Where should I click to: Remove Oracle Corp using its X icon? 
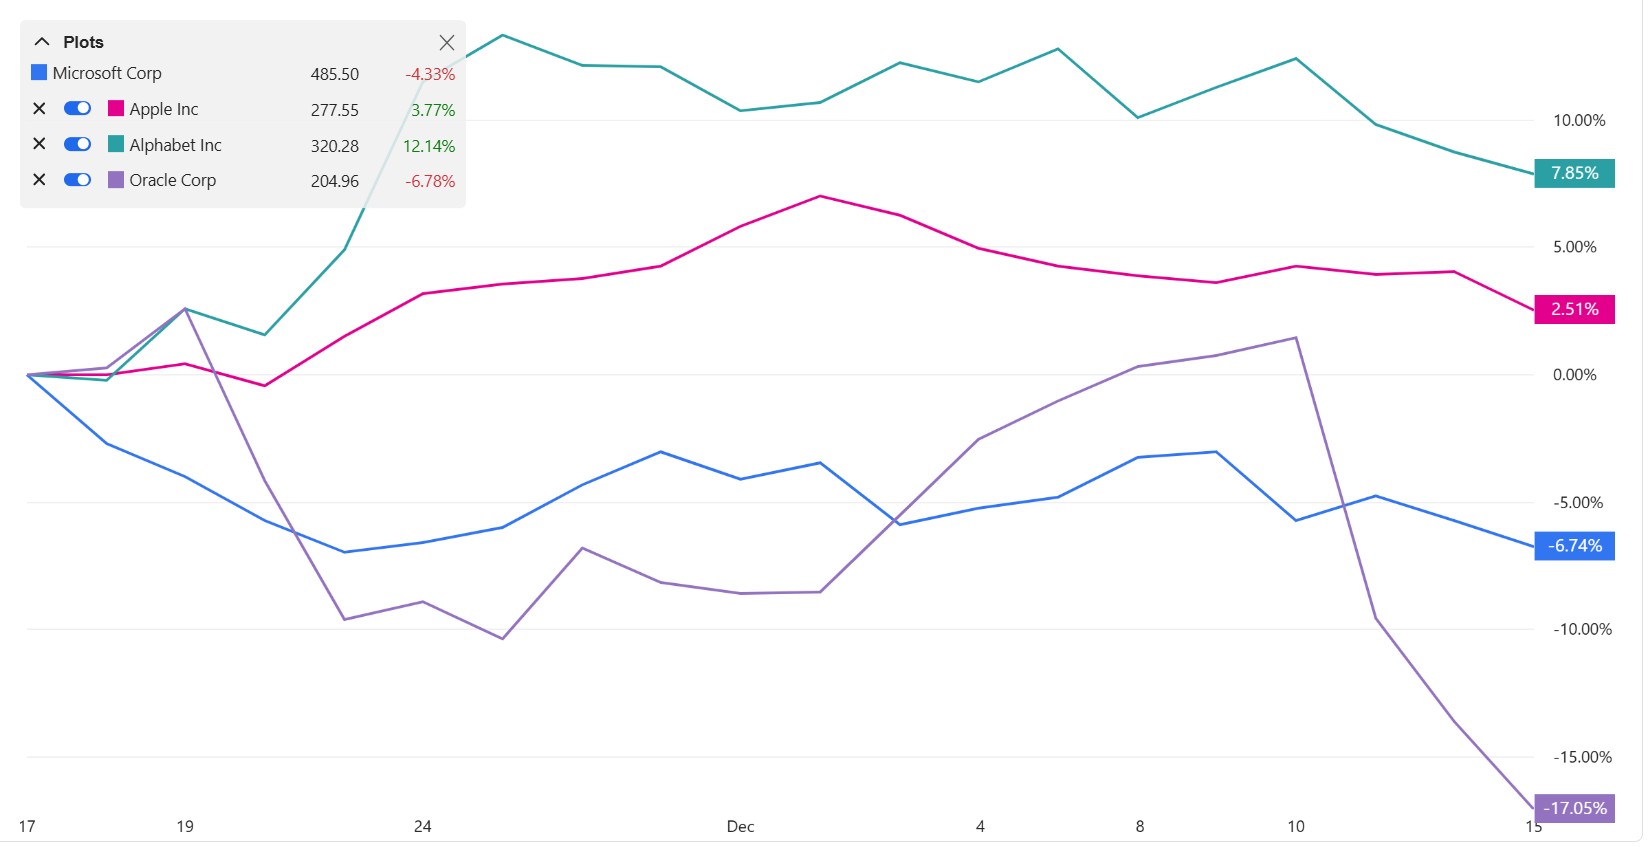[x=38, y=179]
